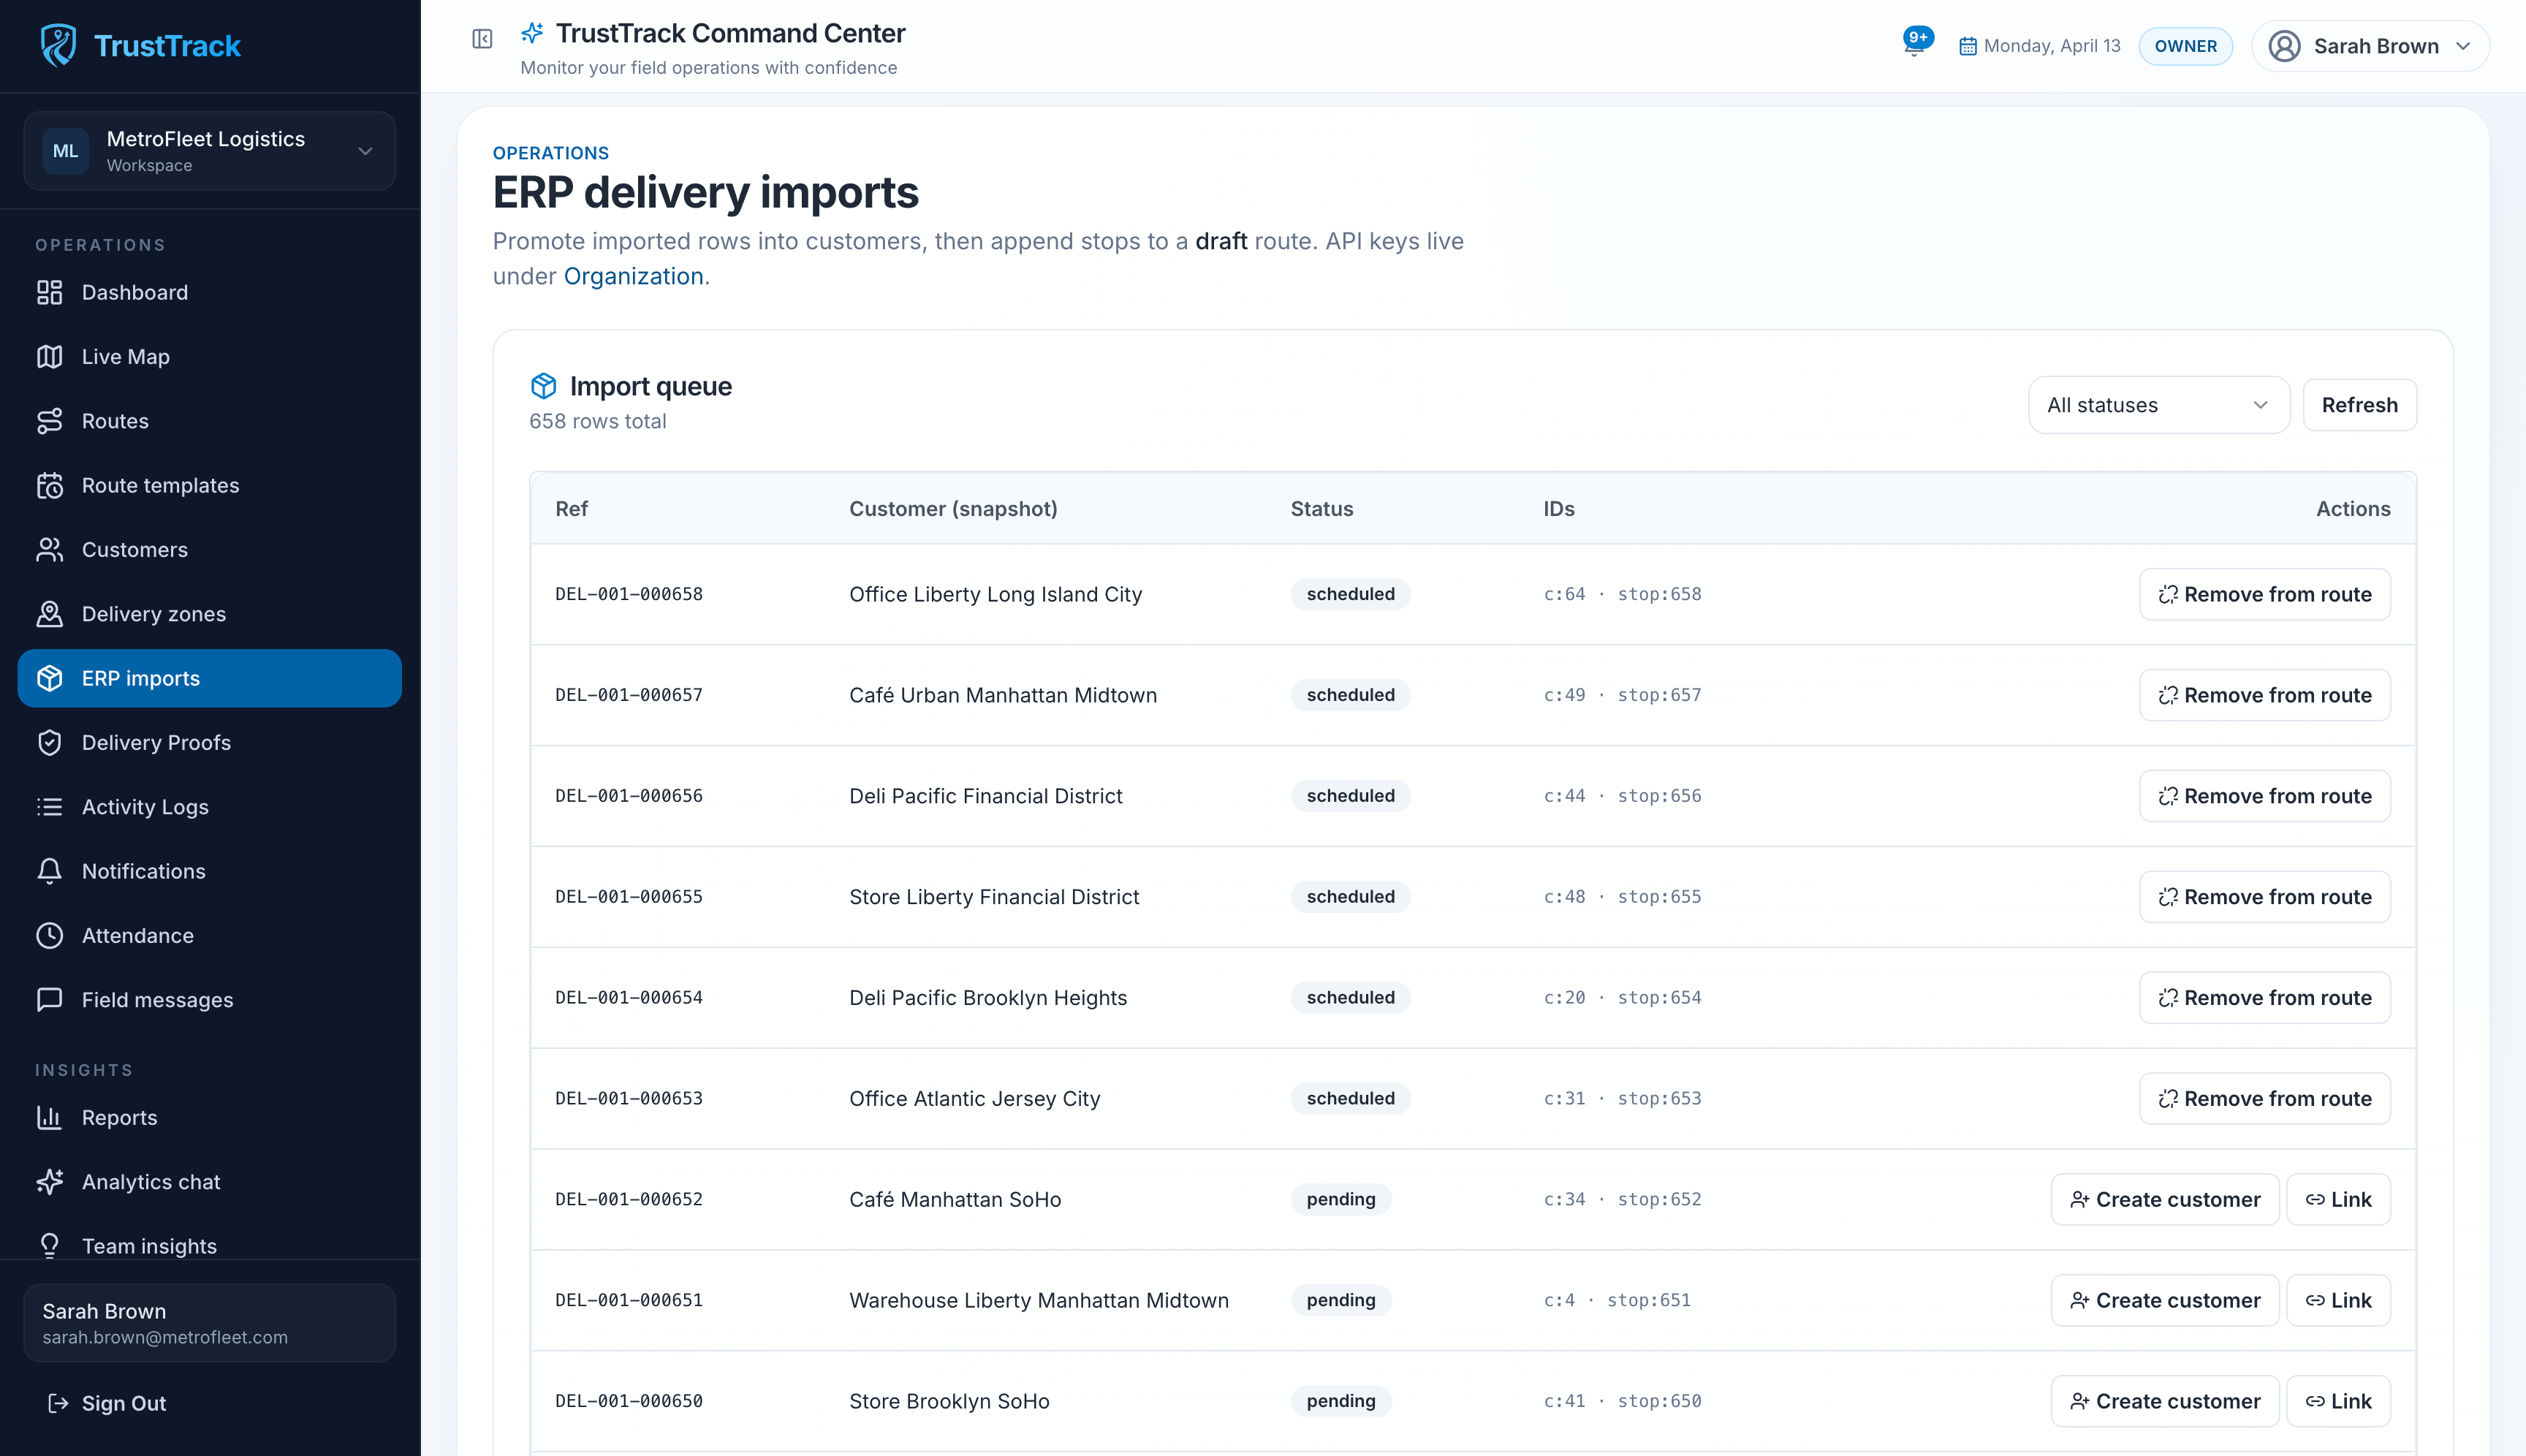Click the OWNER role badge
Image resolution: width=2526 pixels, height=1456 pixels.
(2185, 46)
